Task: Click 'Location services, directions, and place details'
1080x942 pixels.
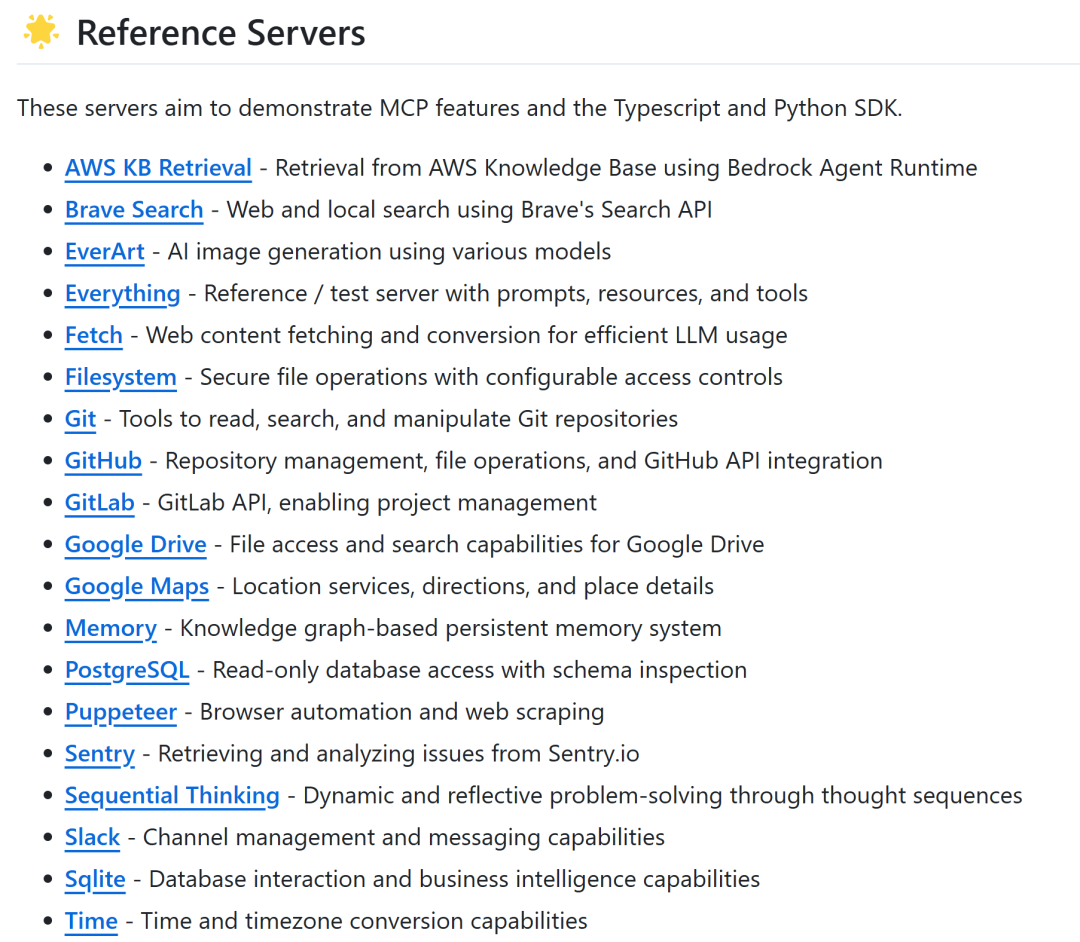Action: 472,587
